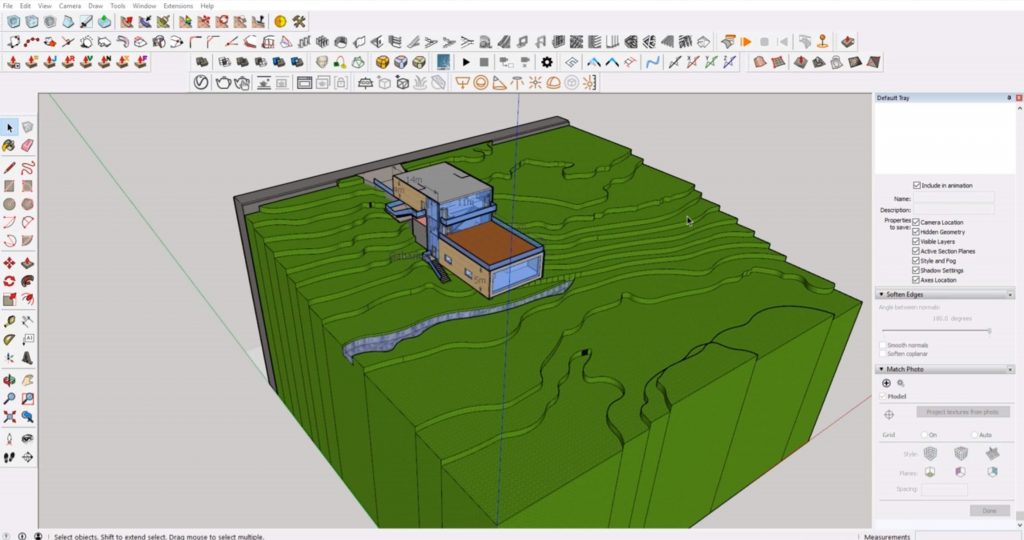Toggle Shadow Settings checkbox

pyautogui.click(x=916, y=270)
